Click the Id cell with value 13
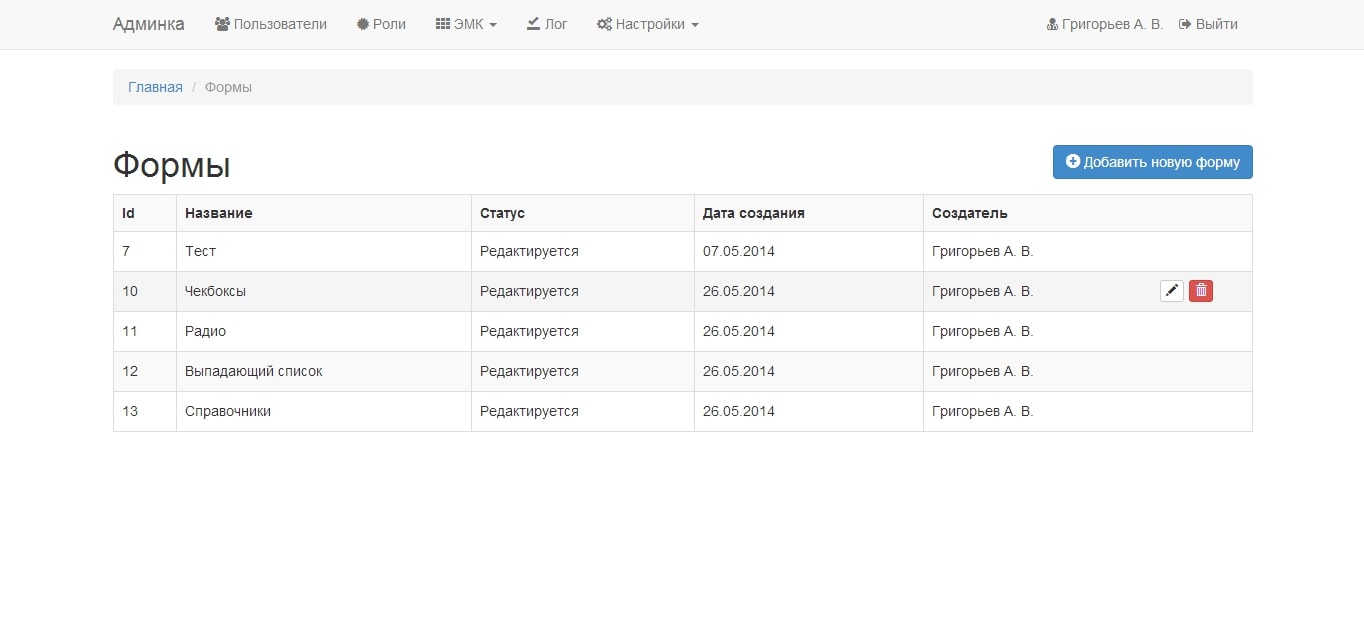 click(145, 411)
